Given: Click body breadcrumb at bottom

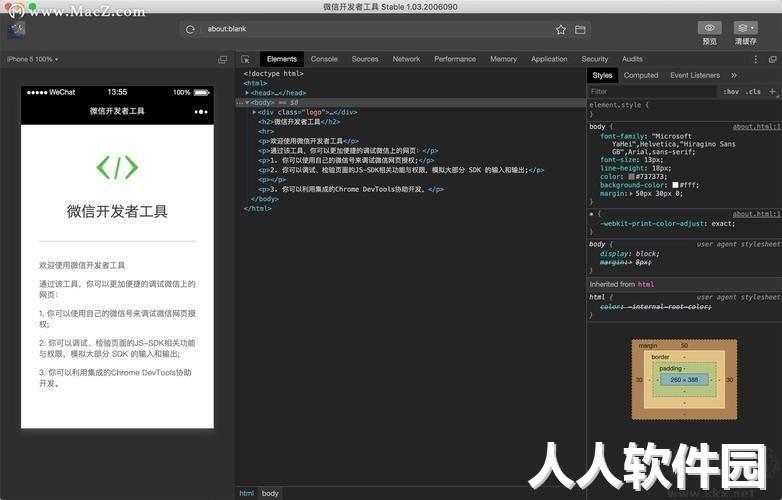Looking at the screenshot, I should (270, 494).
